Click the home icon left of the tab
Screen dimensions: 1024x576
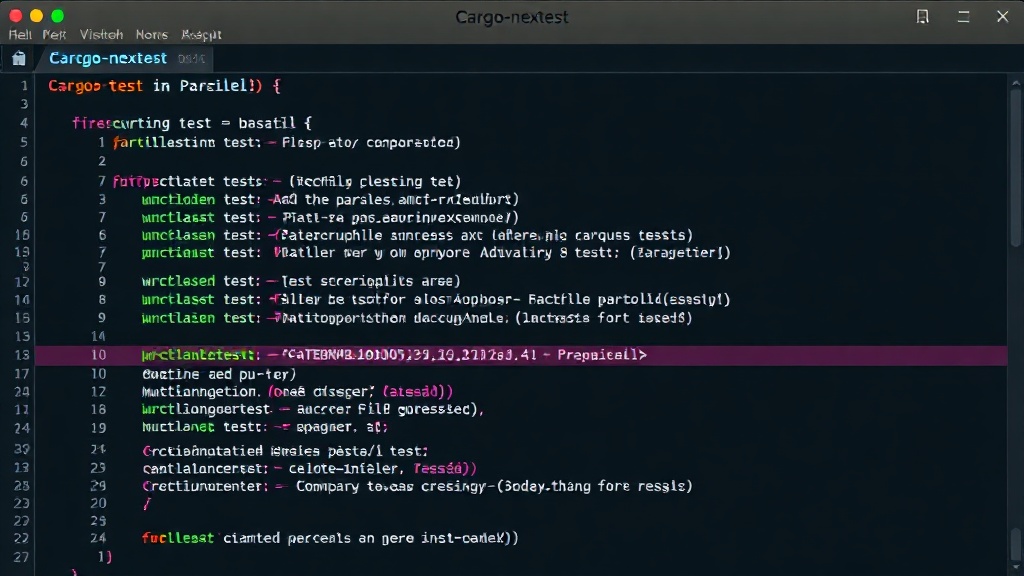point(19,59)
